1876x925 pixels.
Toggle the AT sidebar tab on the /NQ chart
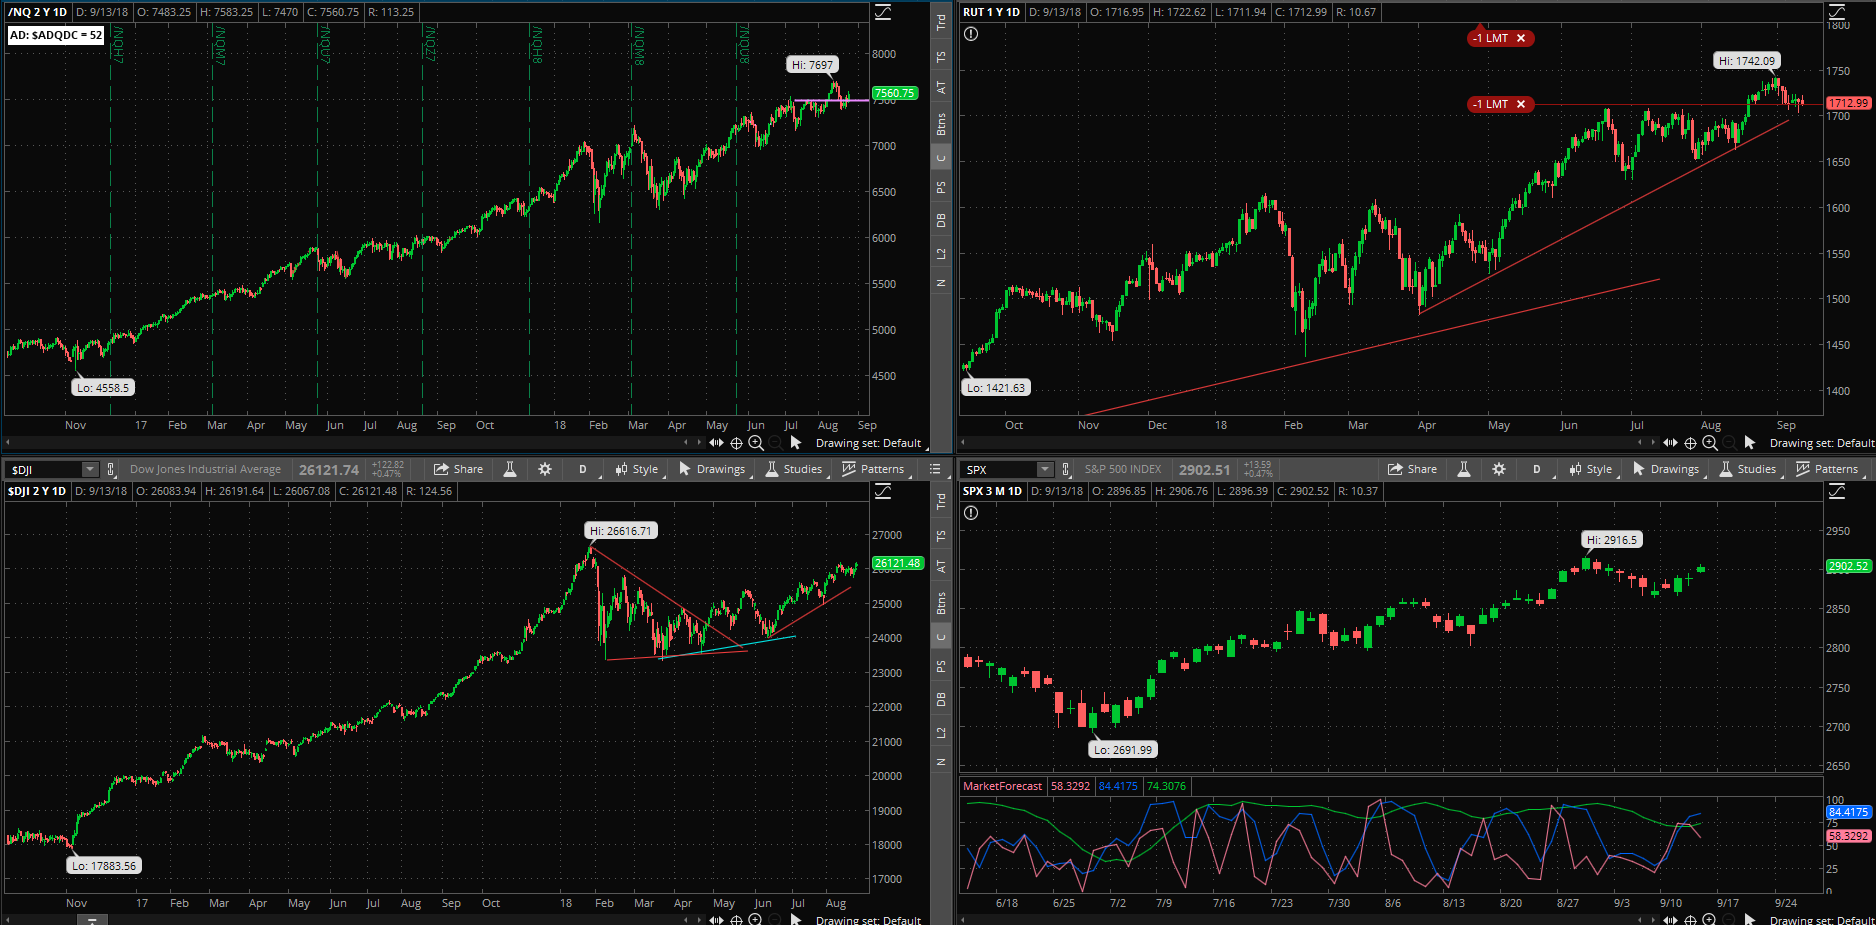click(941, 88)
